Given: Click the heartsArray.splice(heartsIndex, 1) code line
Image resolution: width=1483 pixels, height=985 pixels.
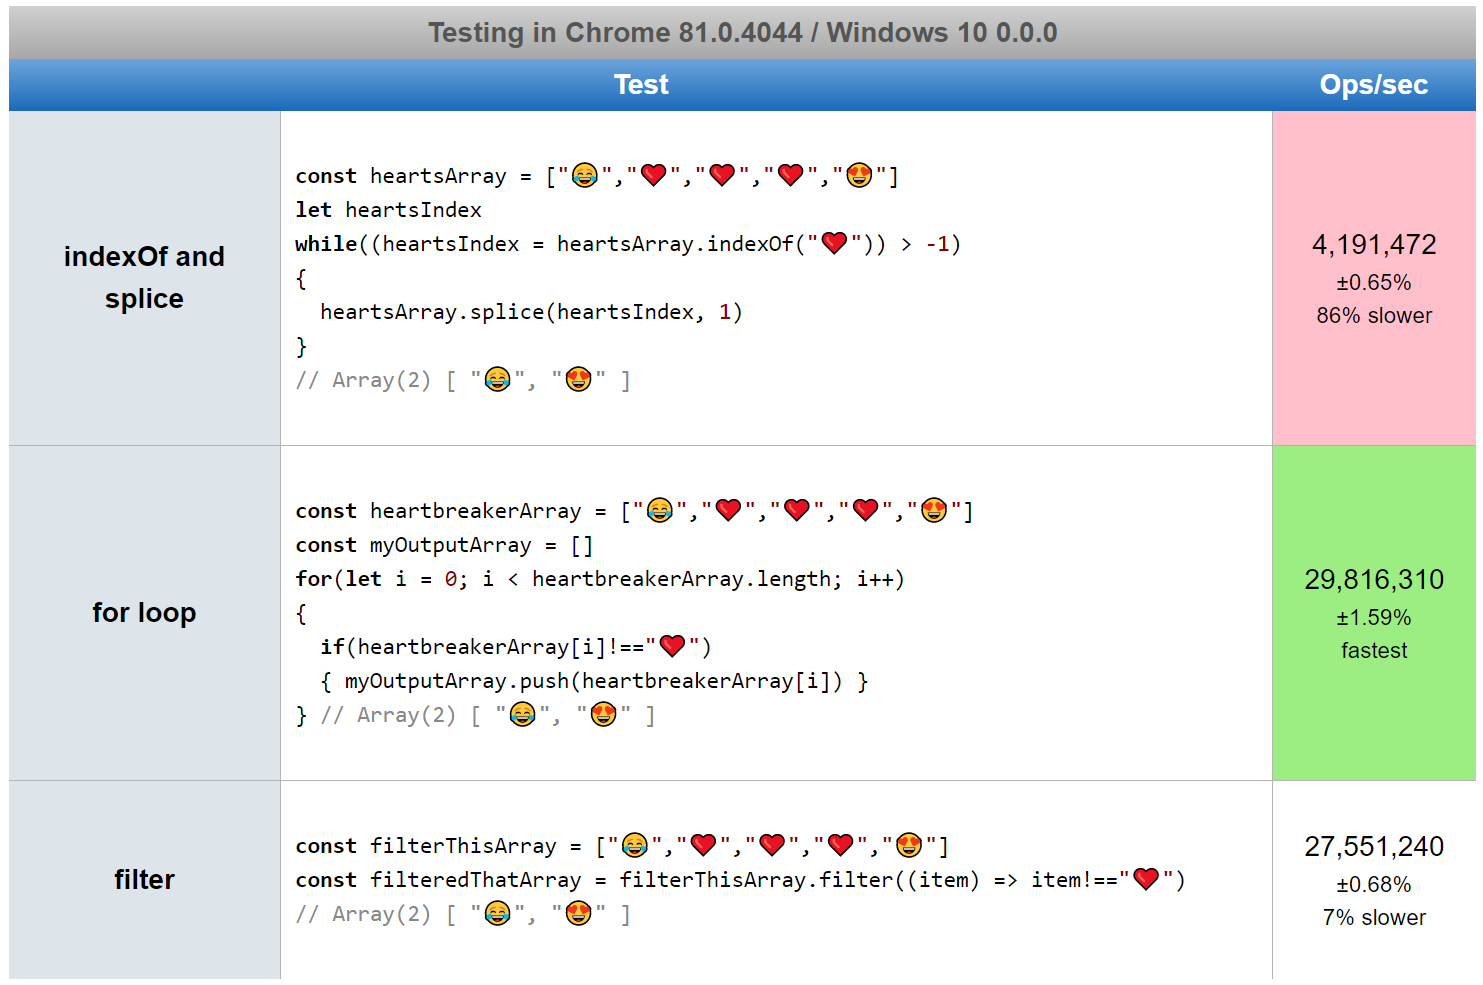Looking at the screenshot, I should click(x=531, y=312).
